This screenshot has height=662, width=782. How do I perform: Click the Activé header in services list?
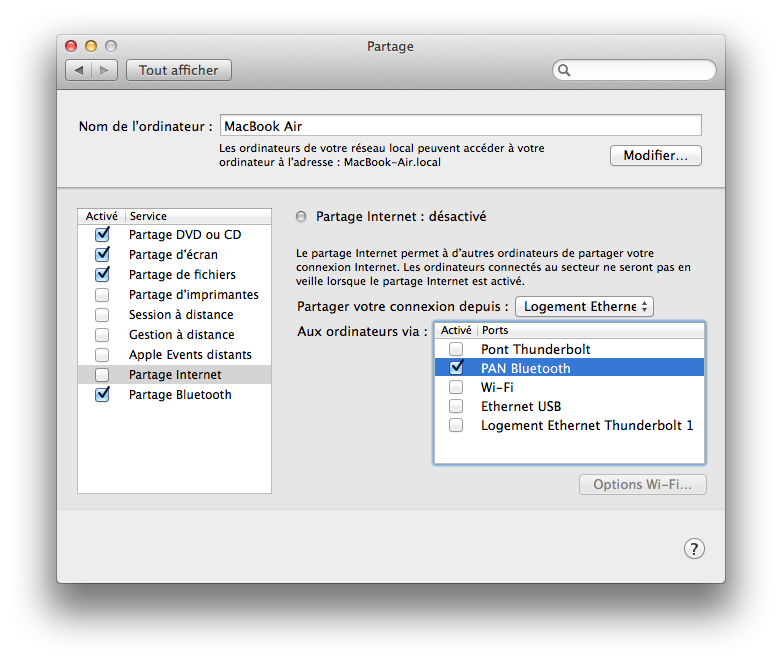[102, 216]
